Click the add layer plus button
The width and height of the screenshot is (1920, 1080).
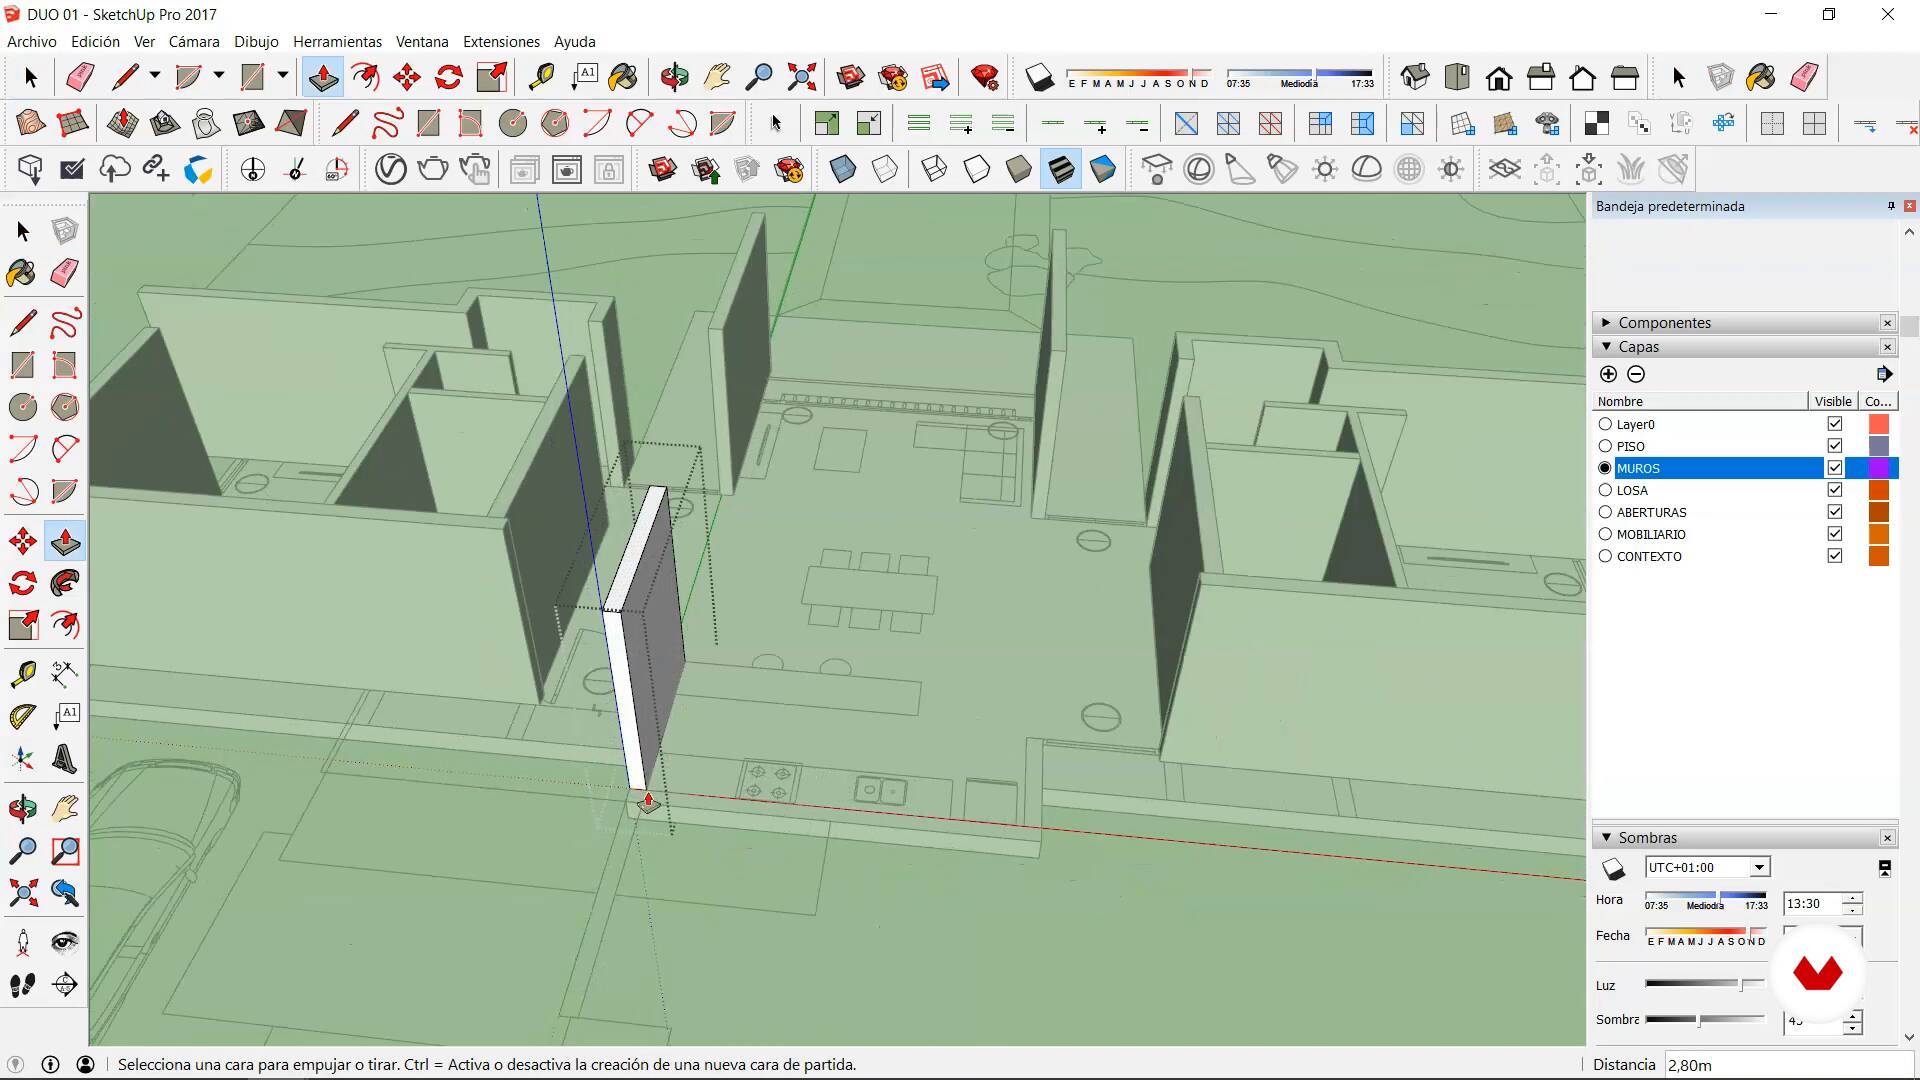click(1608, 374)
